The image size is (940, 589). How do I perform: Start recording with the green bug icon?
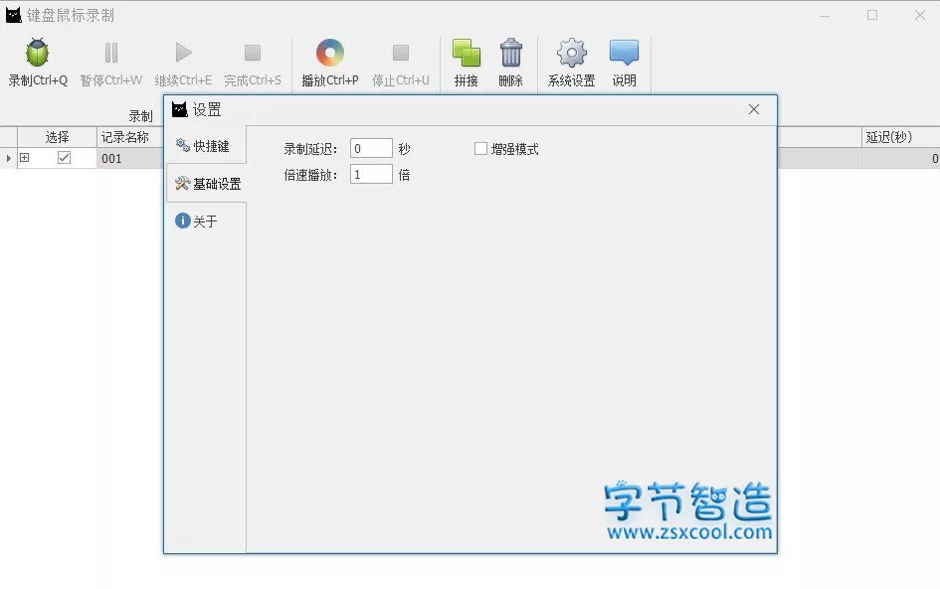(37, 53)
